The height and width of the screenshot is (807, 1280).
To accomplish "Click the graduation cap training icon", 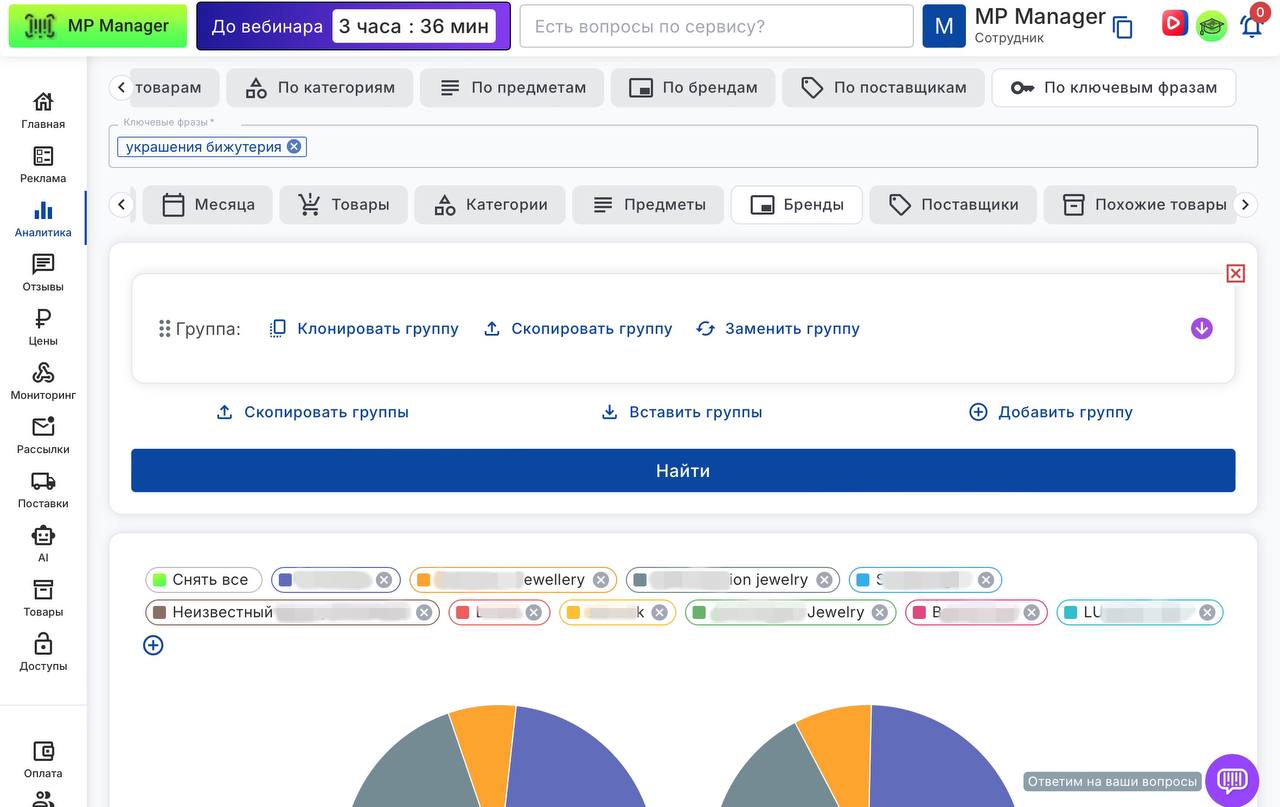I will pyautogui.click(x=1211, y=26).
